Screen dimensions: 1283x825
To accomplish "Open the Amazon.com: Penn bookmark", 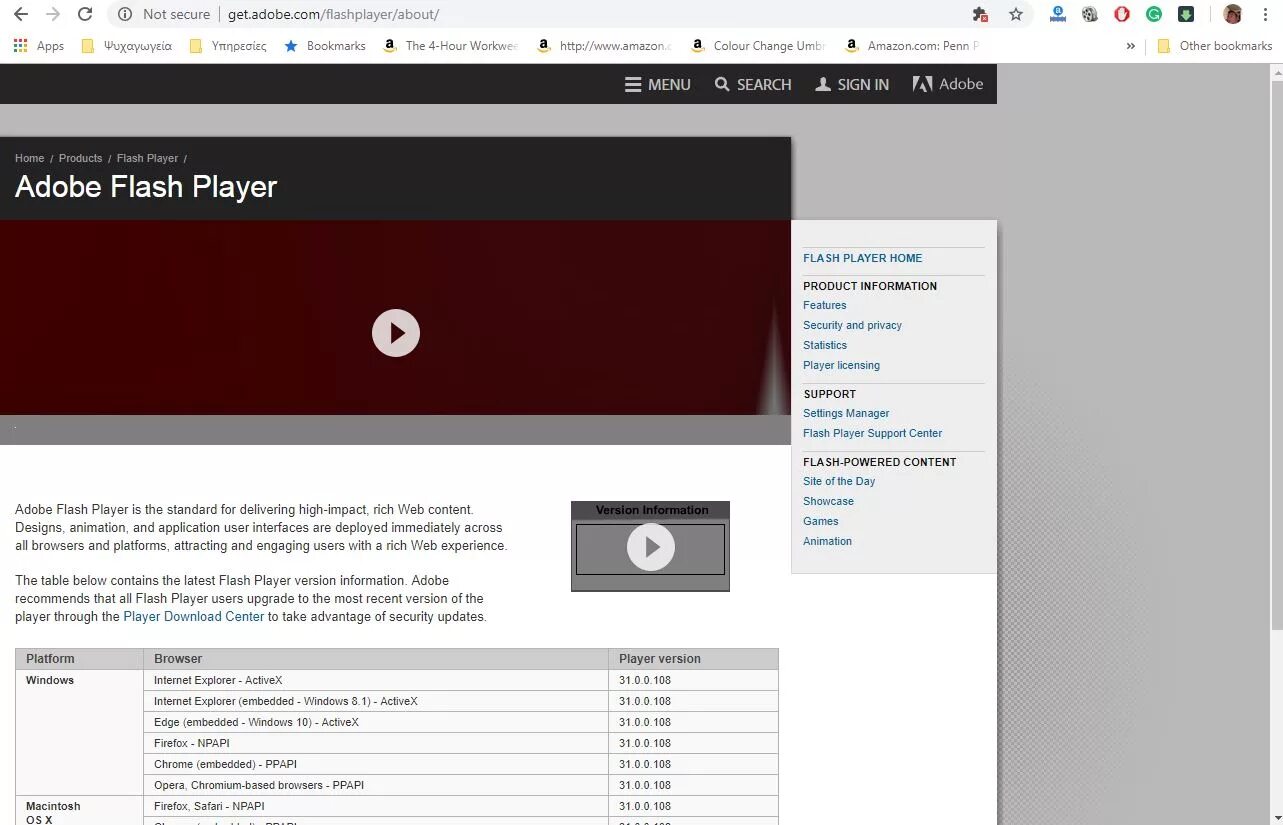I will pyautogui.click(x=913, y=46).
